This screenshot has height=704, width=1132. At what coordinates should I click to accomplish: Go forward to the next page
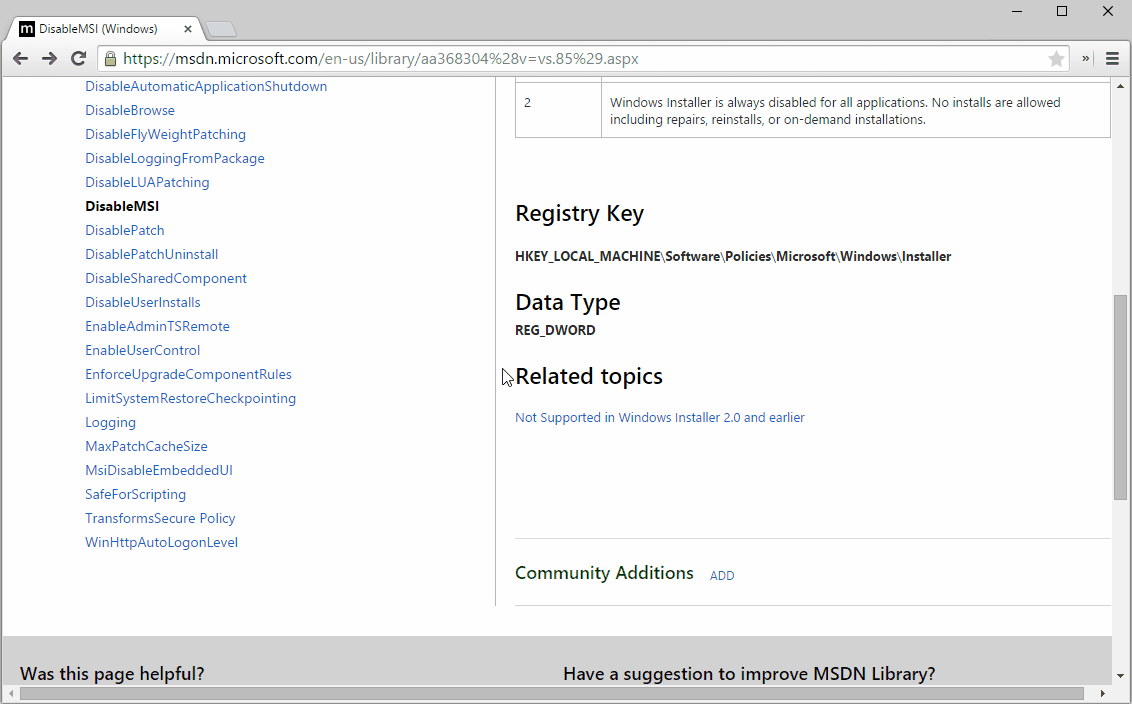click(x=49, y=58)
